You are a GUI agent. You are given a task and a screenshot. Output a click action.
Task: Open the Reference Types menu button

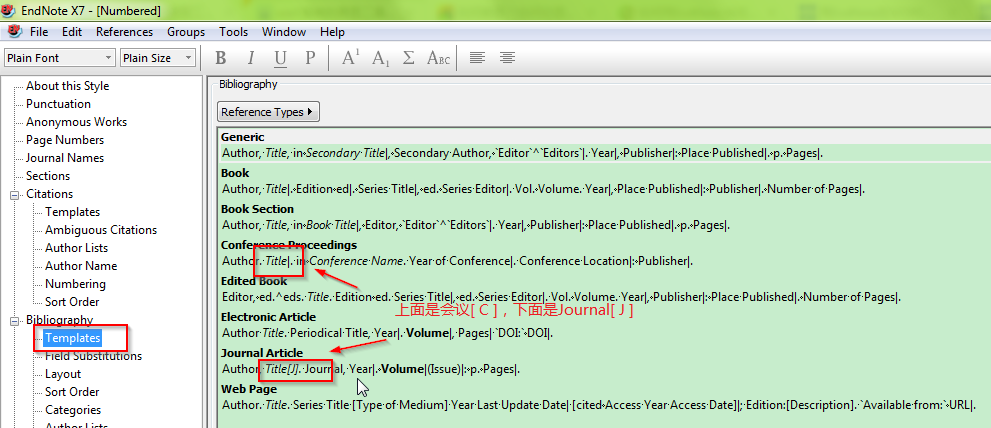tap(268, 112)
